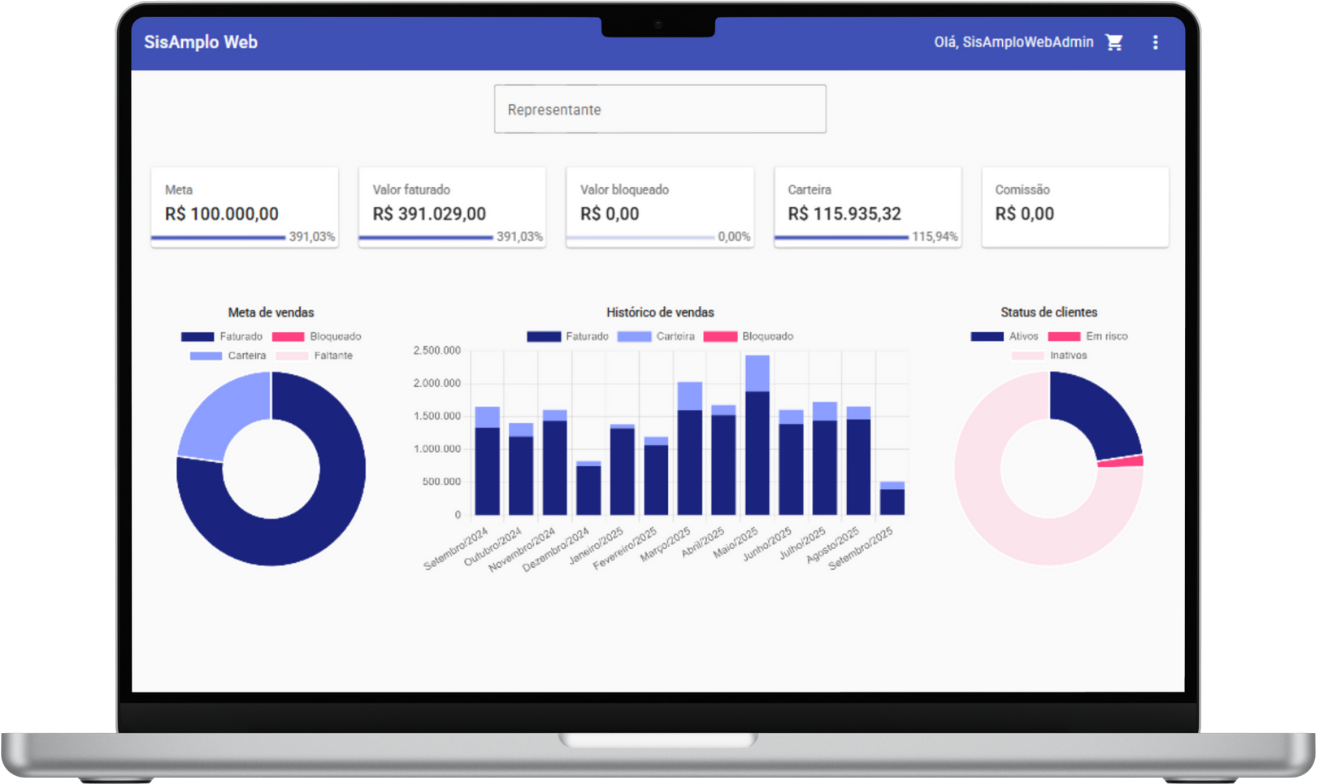Click the Maio/2025 bar in sales history
The image size is (1317, 784).
[757, 440]
